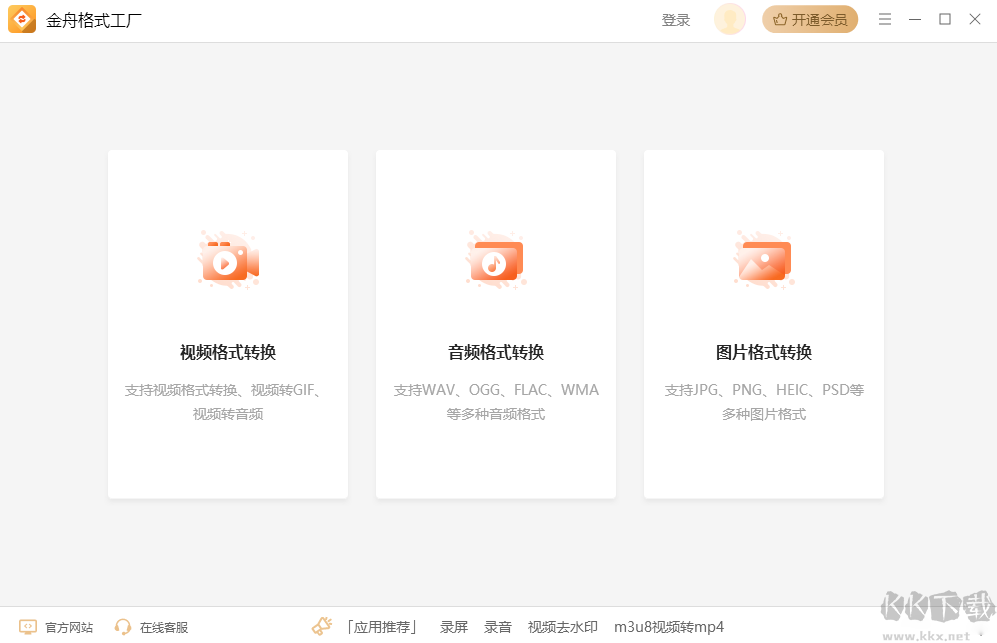Click the 金舟格式工厂 app logo
Viewport: 997px width, 643px height.
point(22,19)
